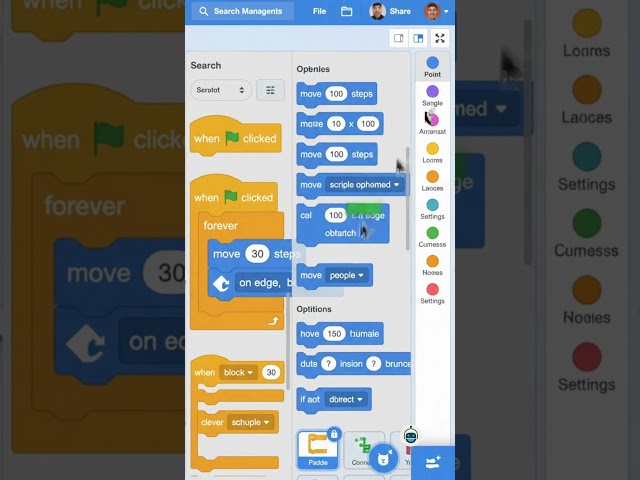Select the Laoces orange category
The image size is (640, 480).
coord(432,177)
